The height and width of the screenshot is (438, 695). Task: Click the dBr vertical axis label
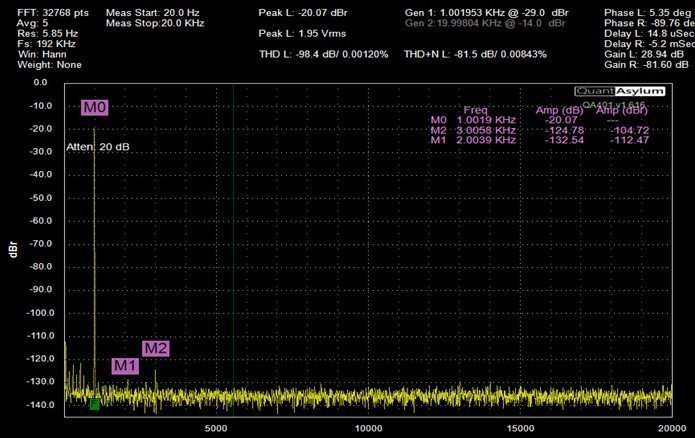coord(13,250)
